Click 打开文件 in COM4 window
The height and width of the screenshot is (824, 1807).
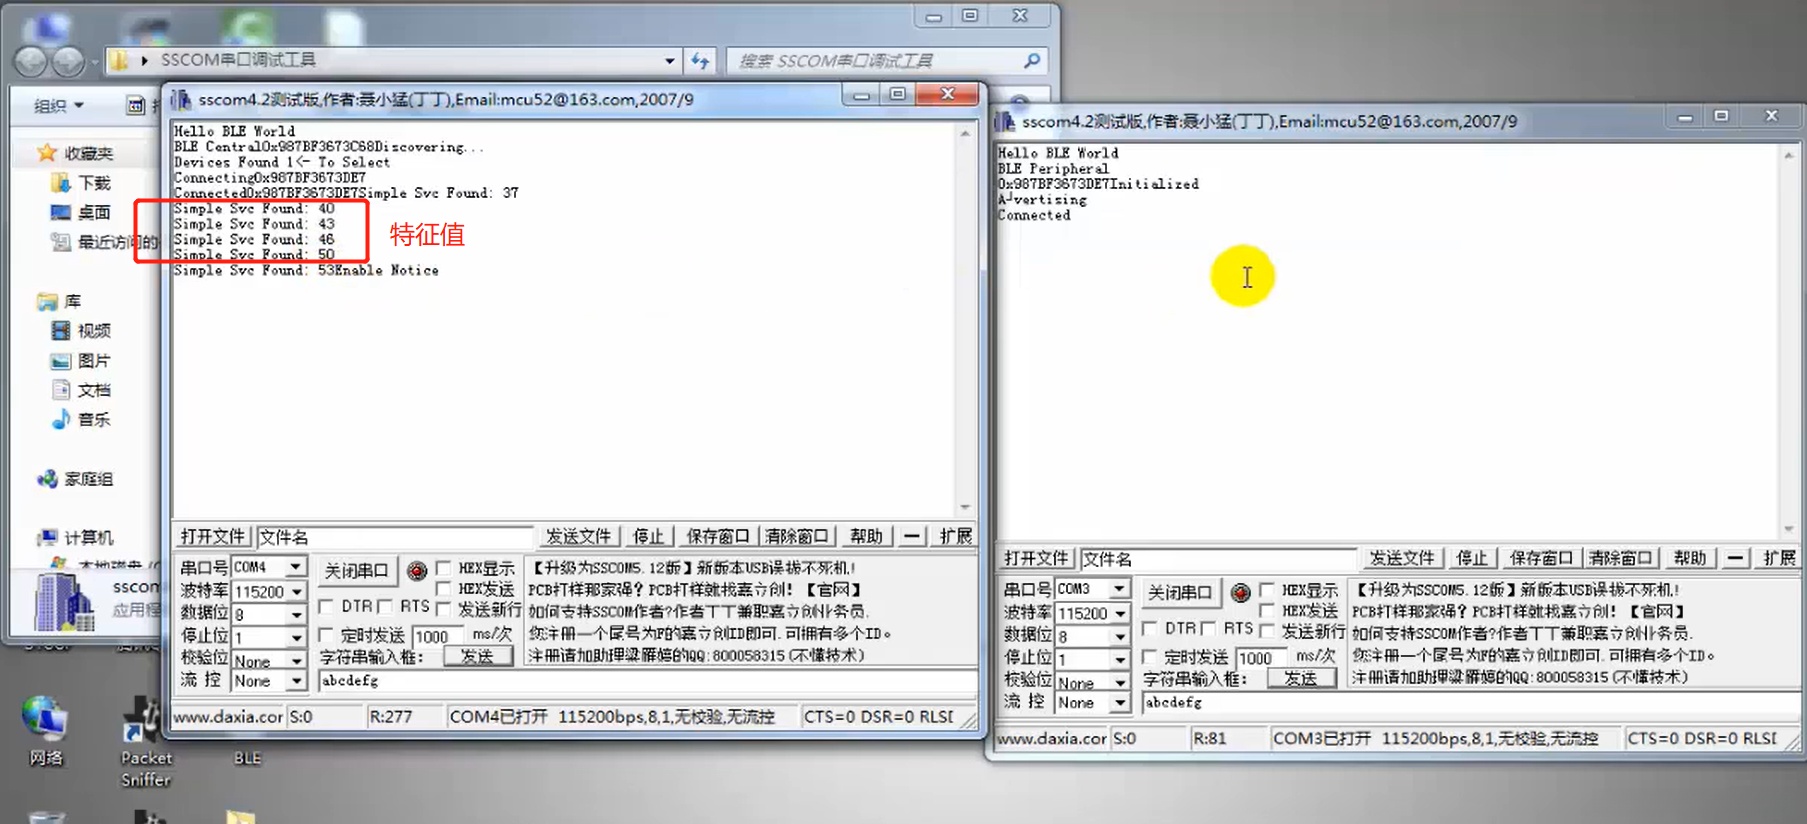[213, 537]
